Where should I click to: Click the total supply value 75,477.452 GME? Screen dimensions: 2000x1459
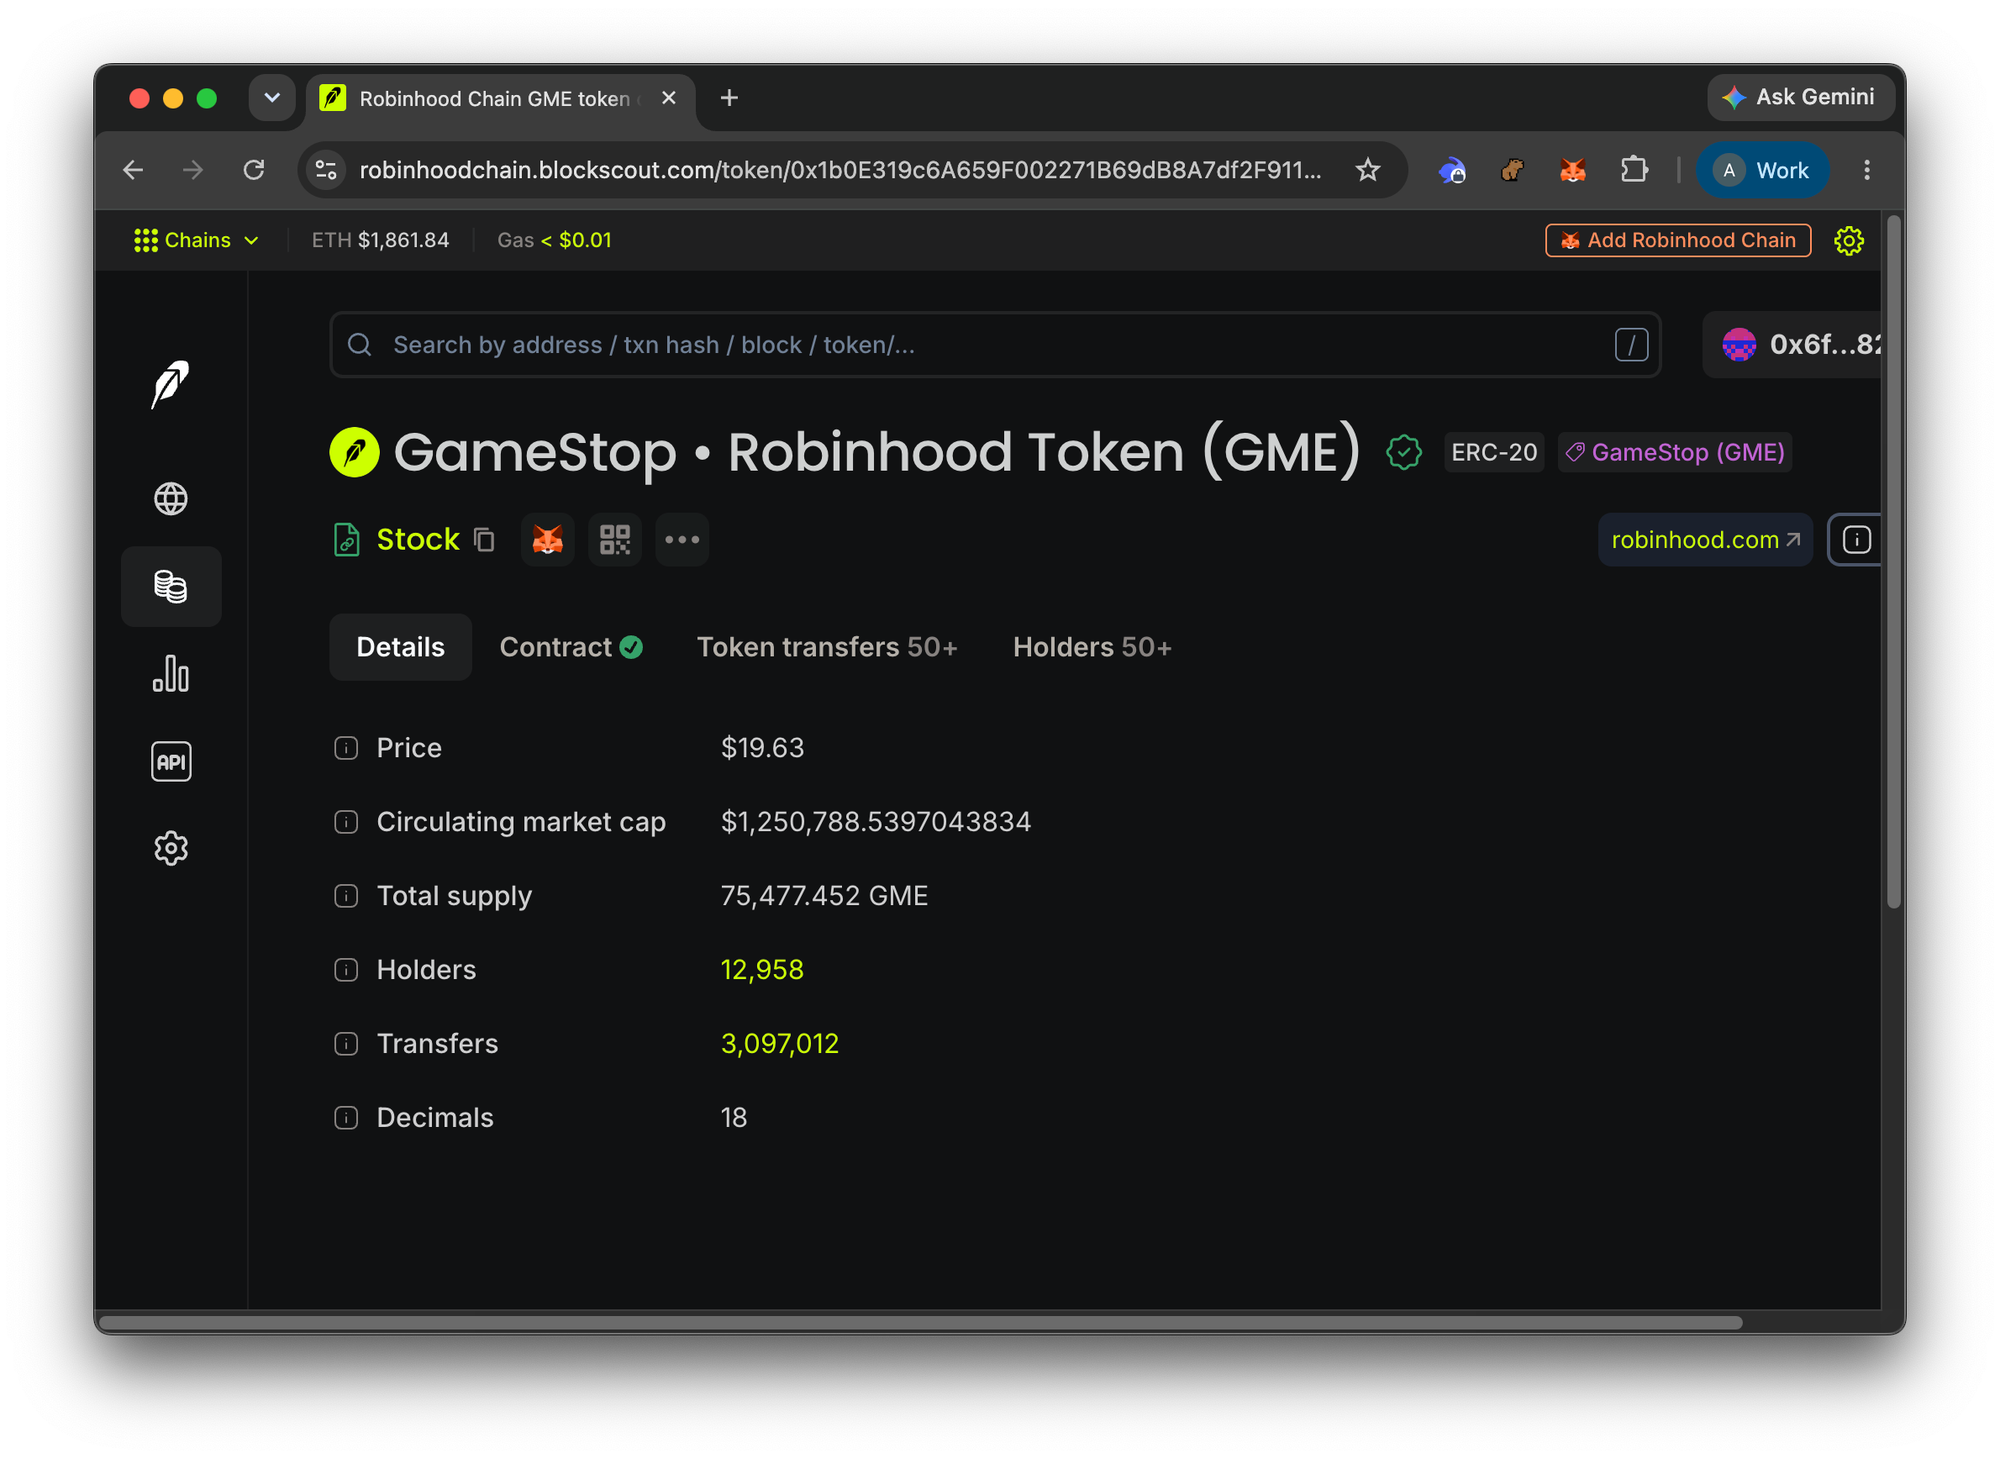pyautogui.click(x=824, y=896)
